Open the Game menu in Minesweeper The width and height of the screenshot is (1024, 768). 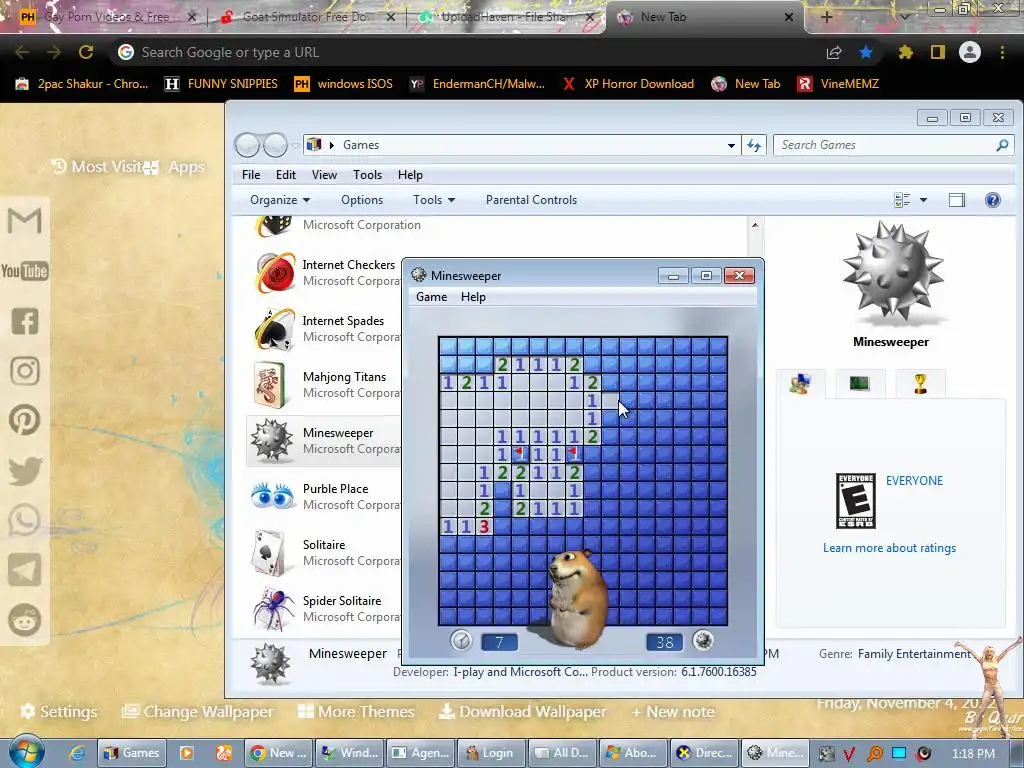[432, 297]
